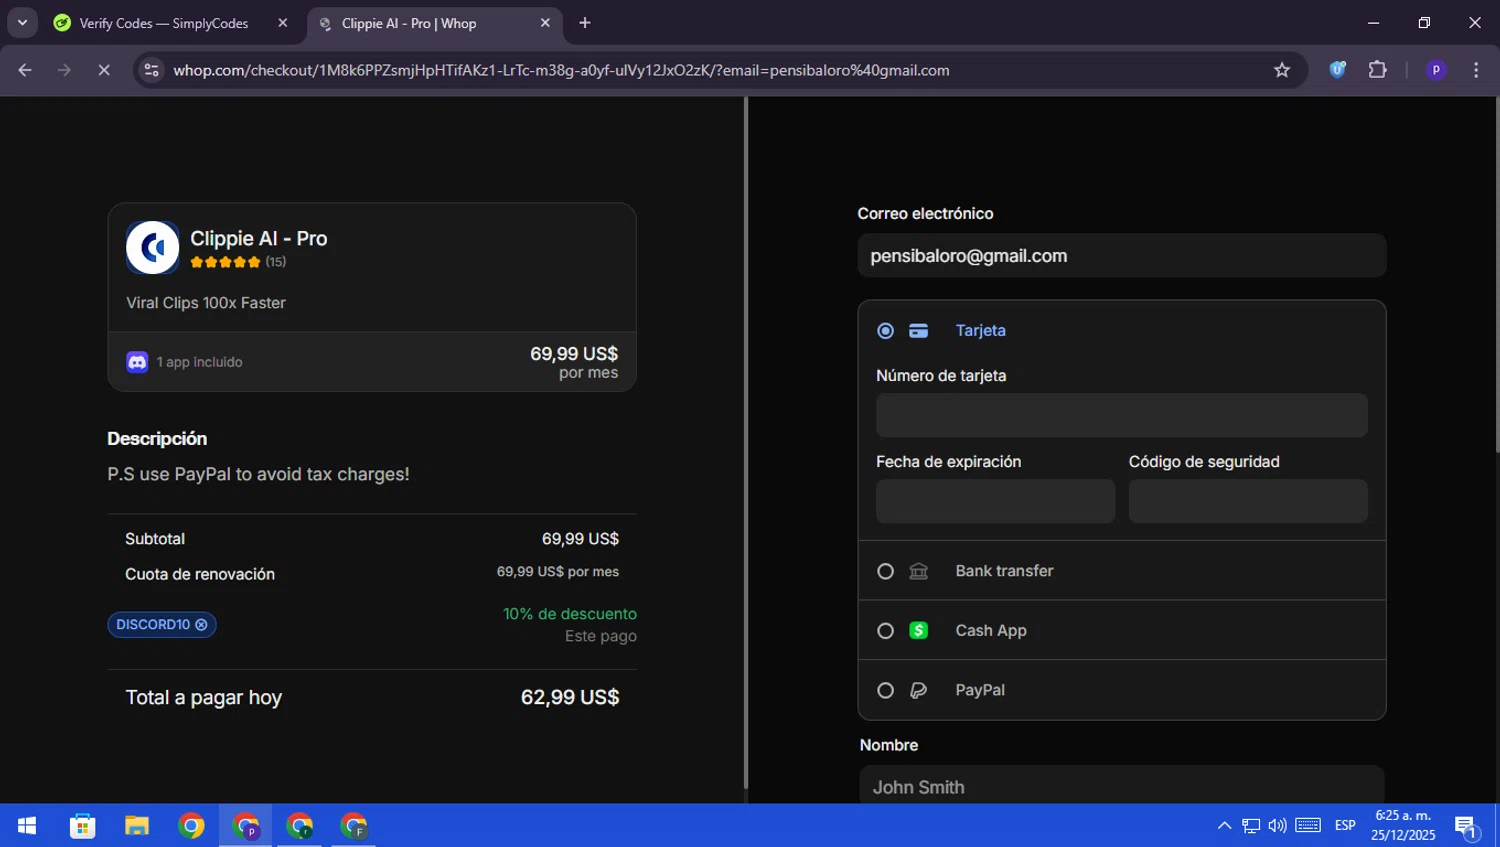The image size is (1500, 847).
Task: Open the clock showing 6:25 a. m.
Action: click(1403, 826)
